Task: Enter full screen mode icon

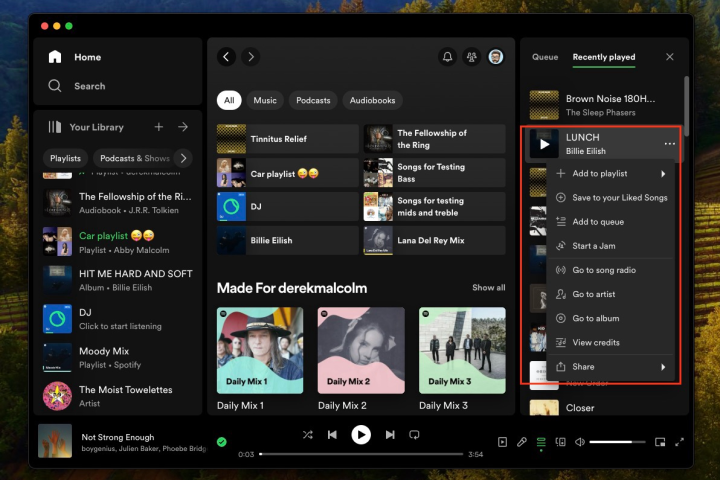Action: 680,442
